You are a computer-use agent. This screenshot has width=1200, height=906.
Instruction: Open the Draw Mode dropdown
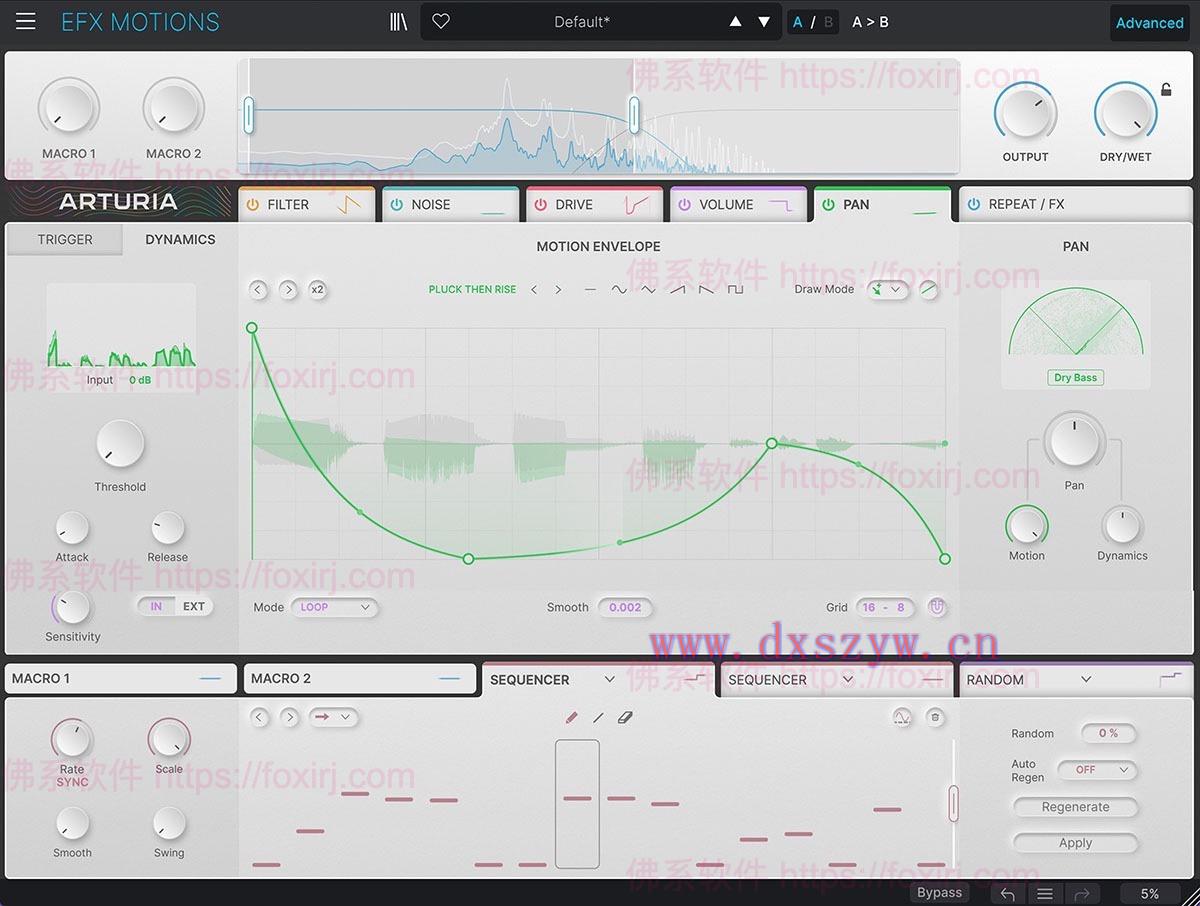coord(887,290)
